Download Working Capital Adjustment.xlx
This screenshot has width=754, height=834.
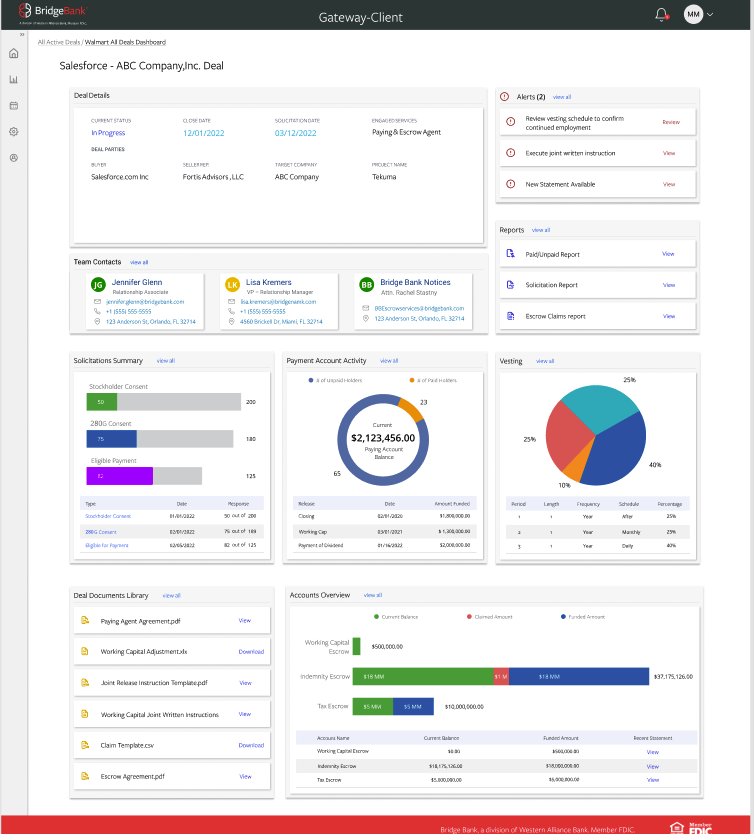(251, 652)
